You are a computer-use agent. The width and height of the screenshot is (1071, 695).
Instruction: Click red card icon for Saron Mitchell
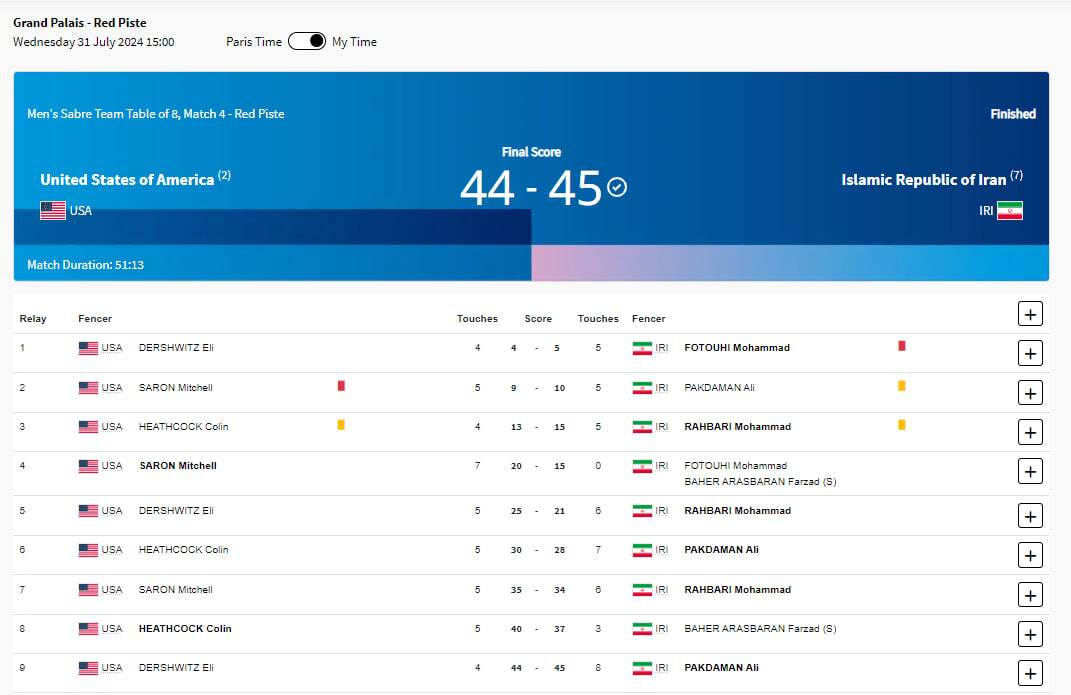tap(341, 385)
